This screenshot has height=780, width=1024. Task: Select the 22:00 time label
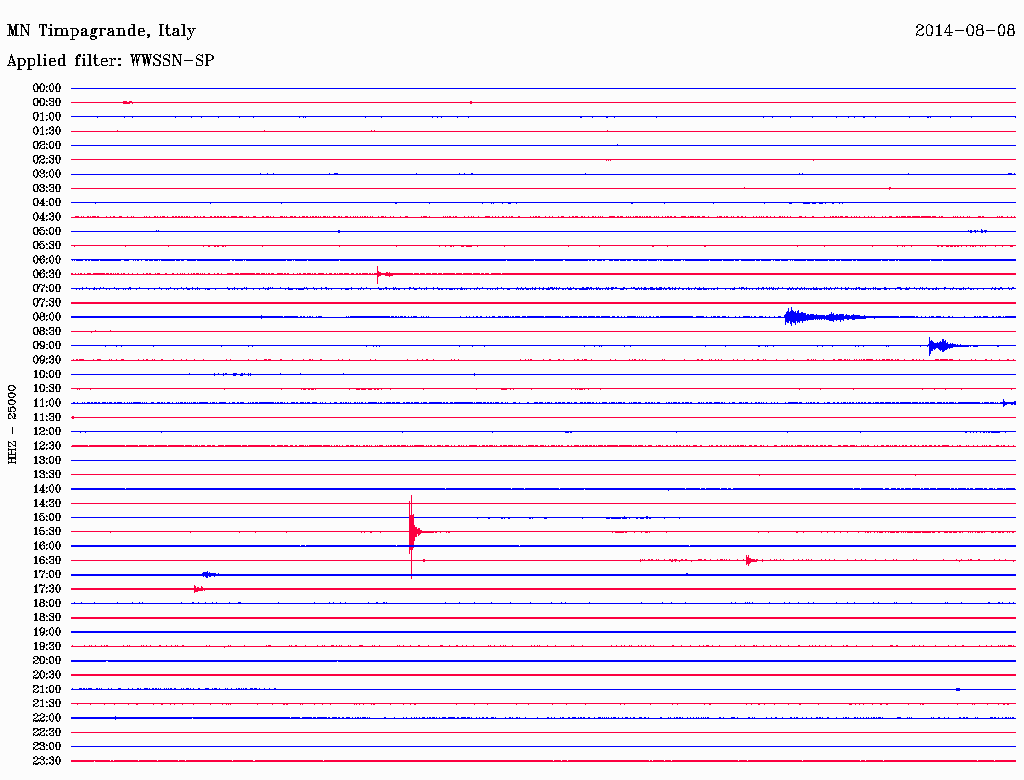47,718
